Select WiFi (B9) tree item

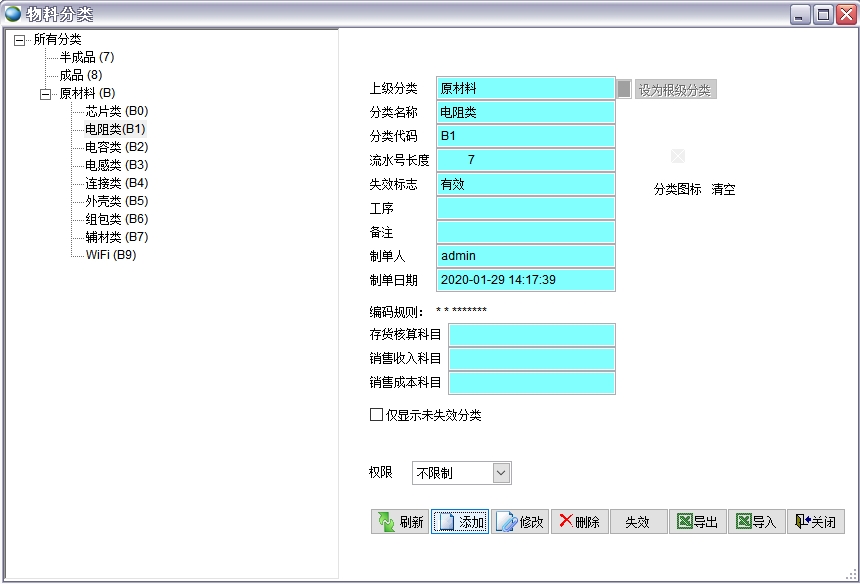(110, 255)
